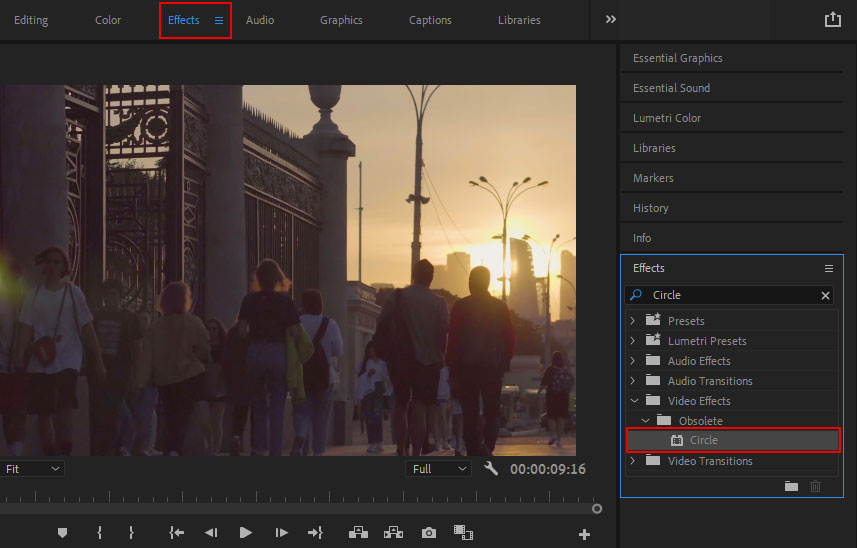Click the 00:00:09:16 timecode display
This screenshot has height=548, width=857.
(x=548, y=469)
